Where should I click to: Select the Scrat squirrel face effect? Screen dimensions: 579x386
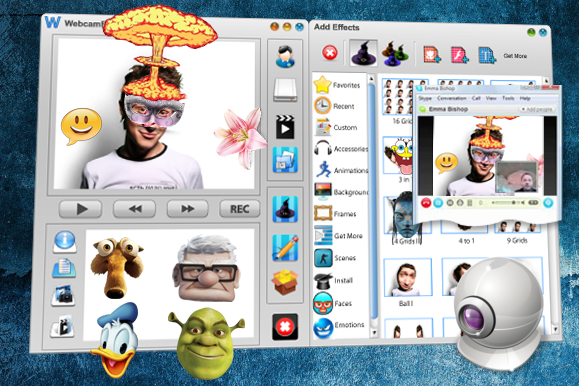point(117,268)
